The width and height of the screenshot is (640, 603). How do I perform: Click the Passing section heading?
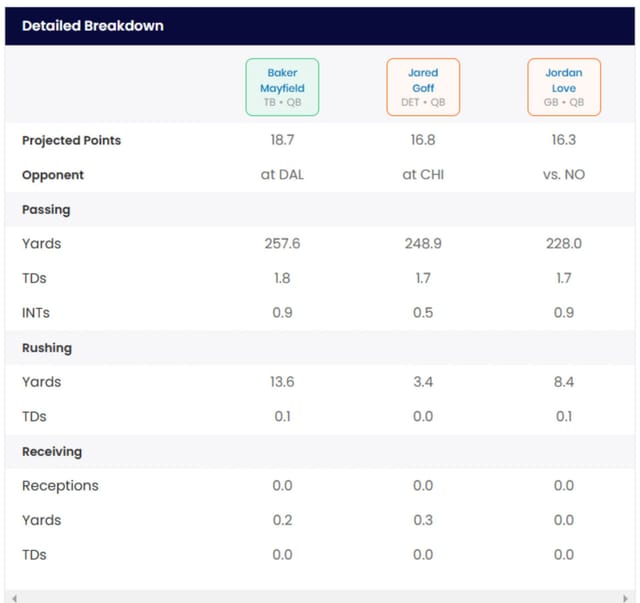[46, 209]
